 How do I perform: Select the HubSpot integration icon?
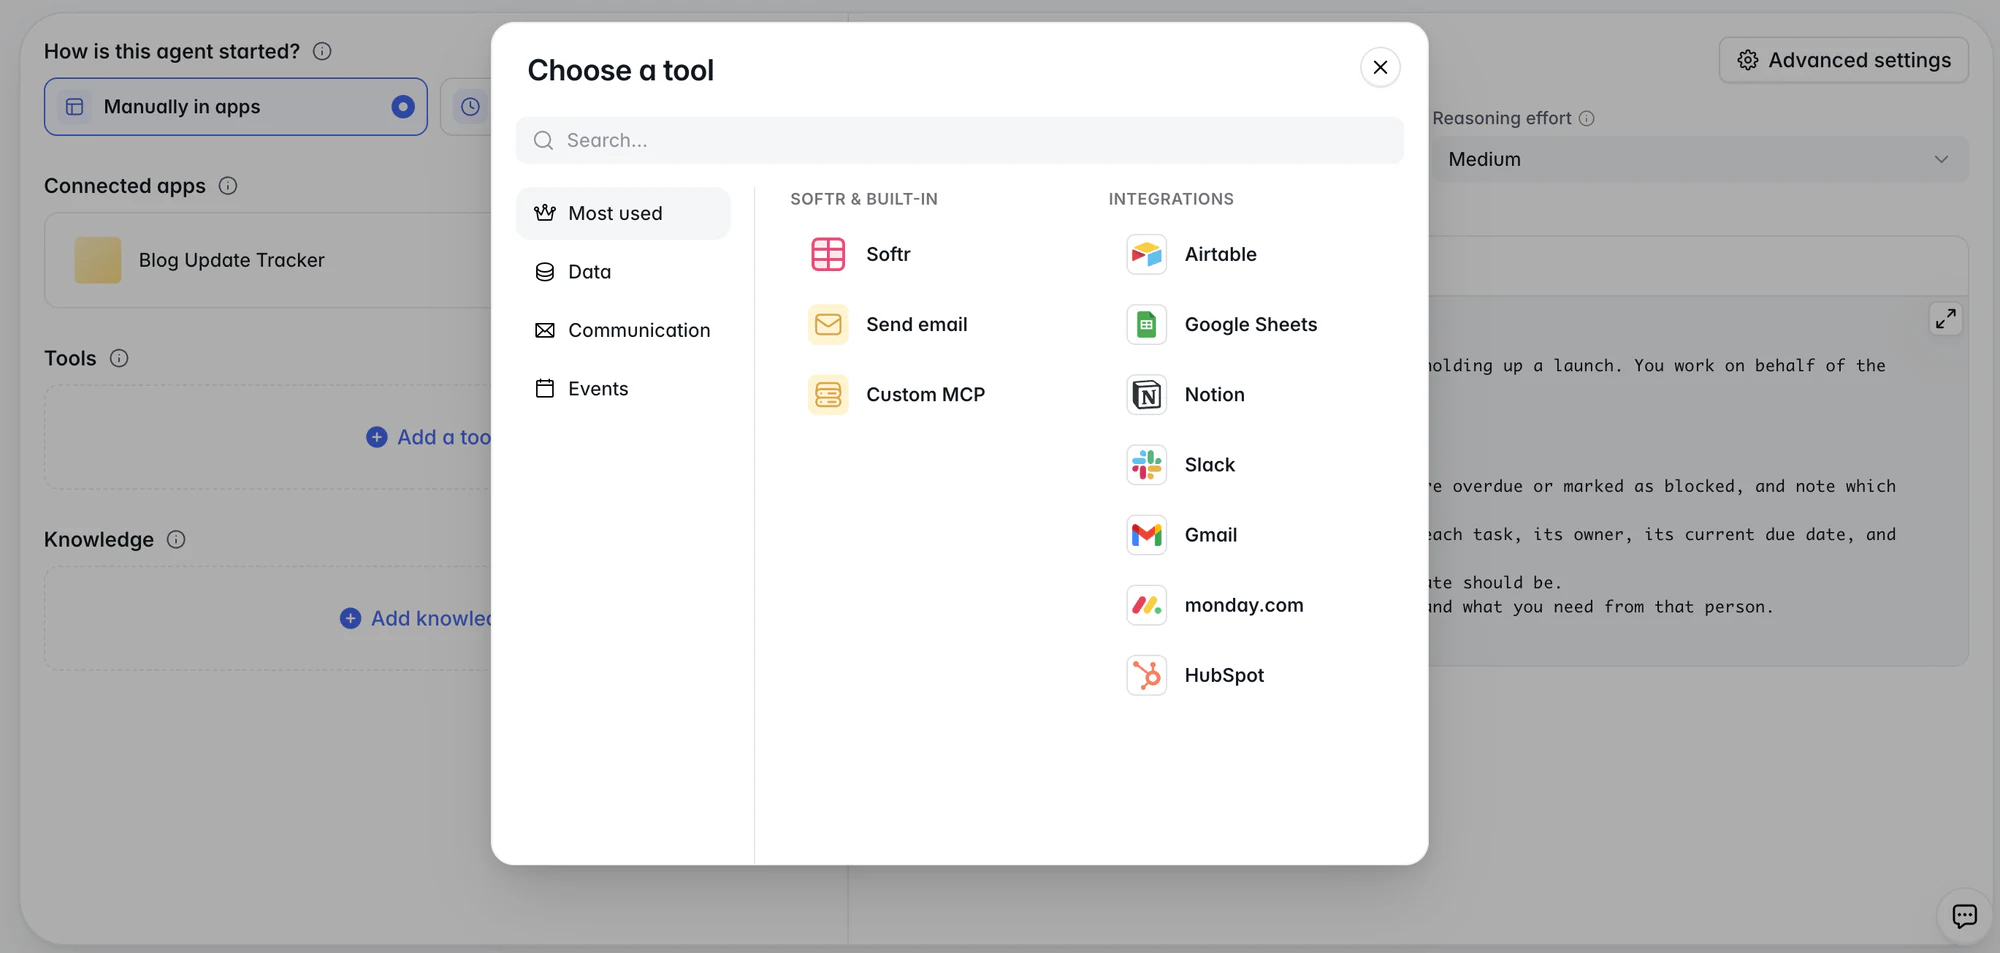(x=1146, y=675)
